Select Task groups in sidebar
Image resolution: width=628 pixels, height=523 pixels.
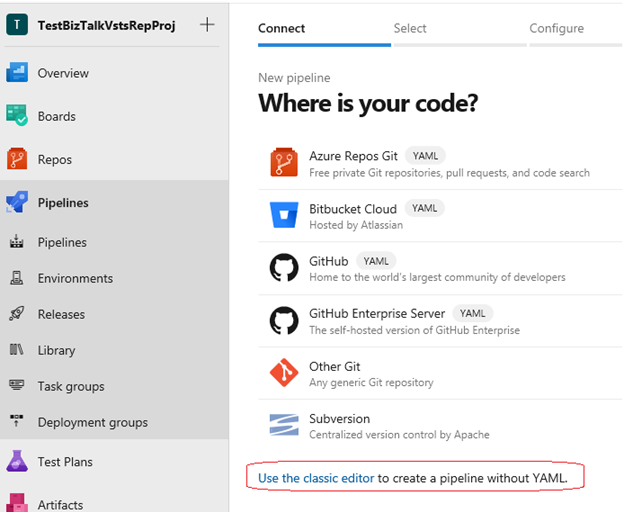pyautogui.click(x=71, y=386)
